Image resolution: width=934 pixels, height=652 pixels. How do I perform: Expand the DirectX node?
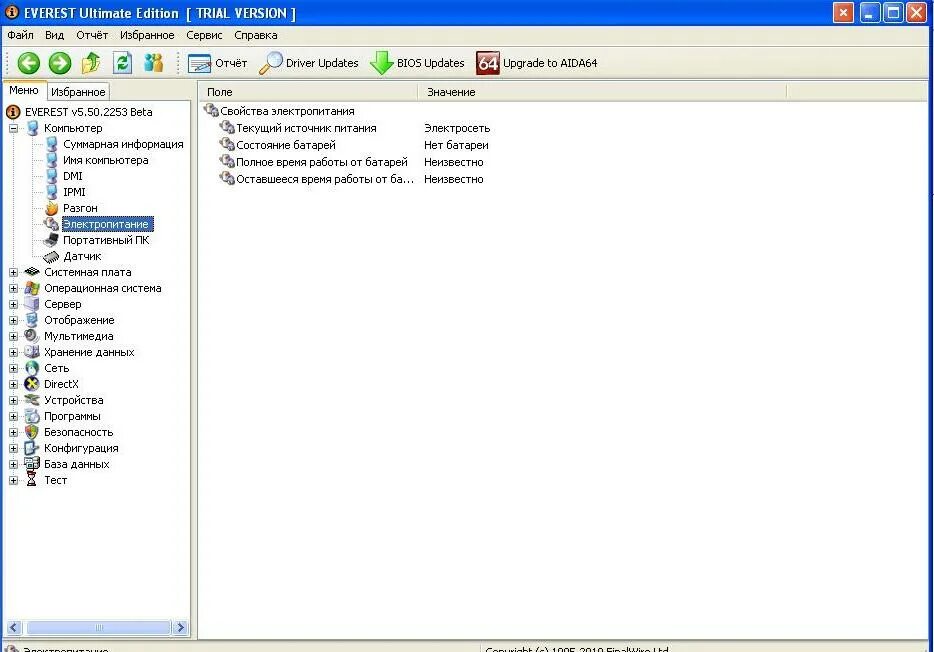coord(13,385)
